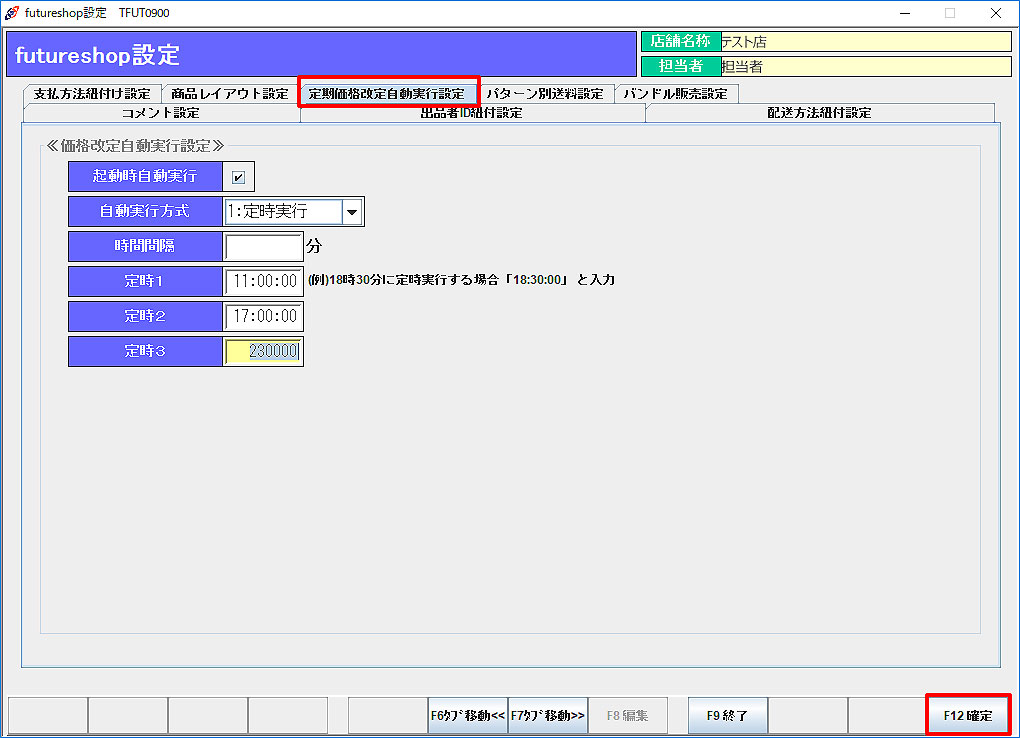
Task: Click the 時間間隔 minutes input field
Action: click(x=264, y=246)
